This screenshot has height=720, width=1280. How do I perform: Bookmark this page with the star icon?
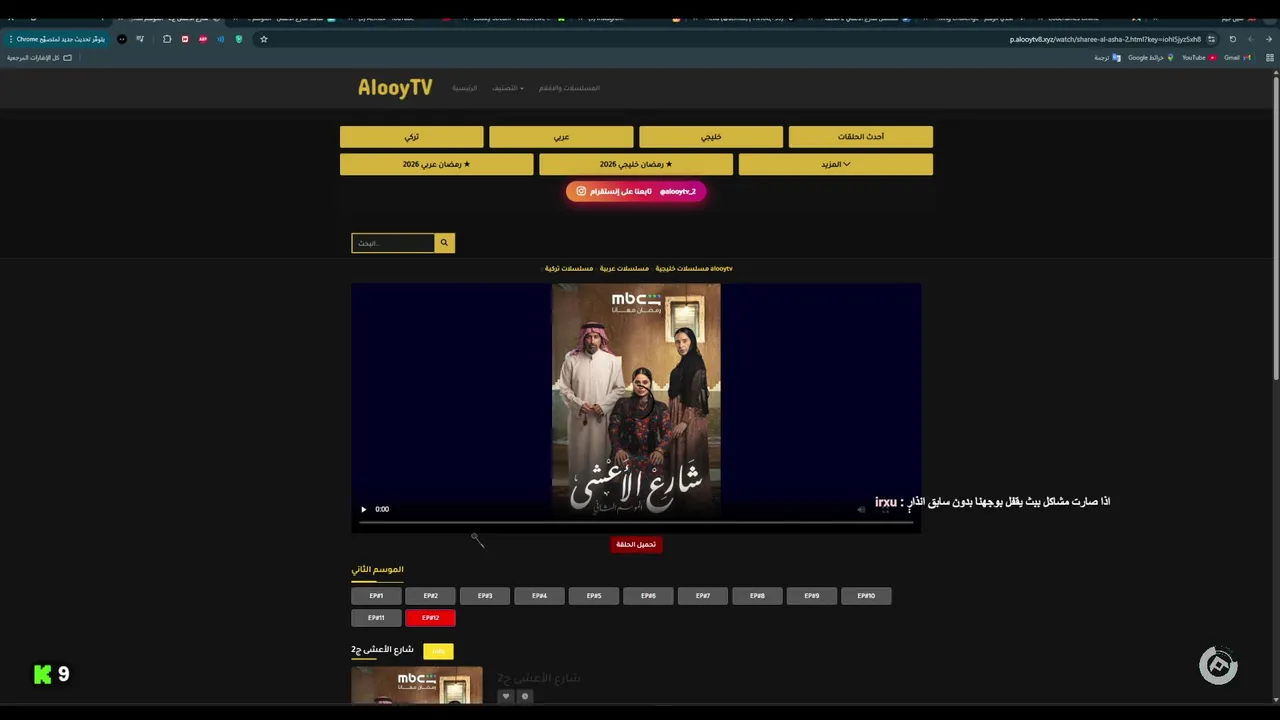tap(264, 39)
